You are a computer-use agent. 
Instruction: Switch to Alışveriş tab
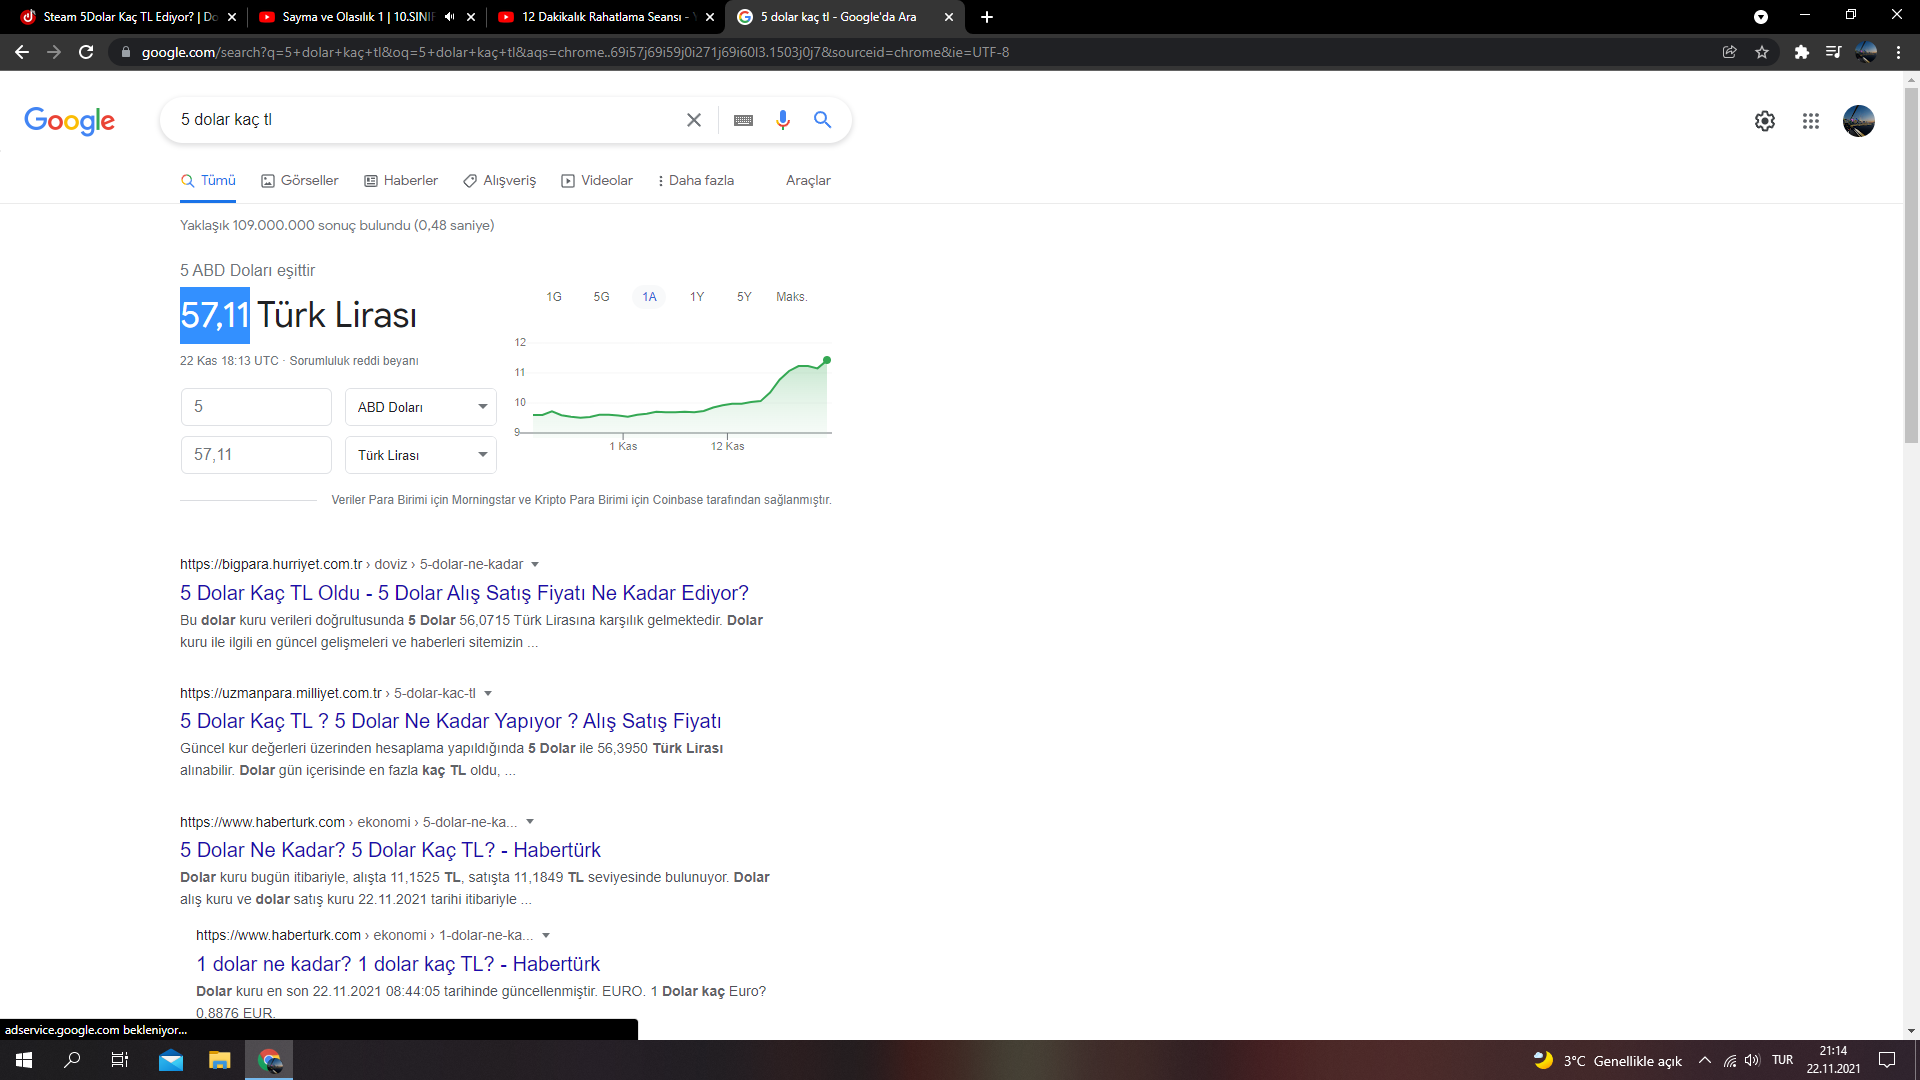point(500,181)
